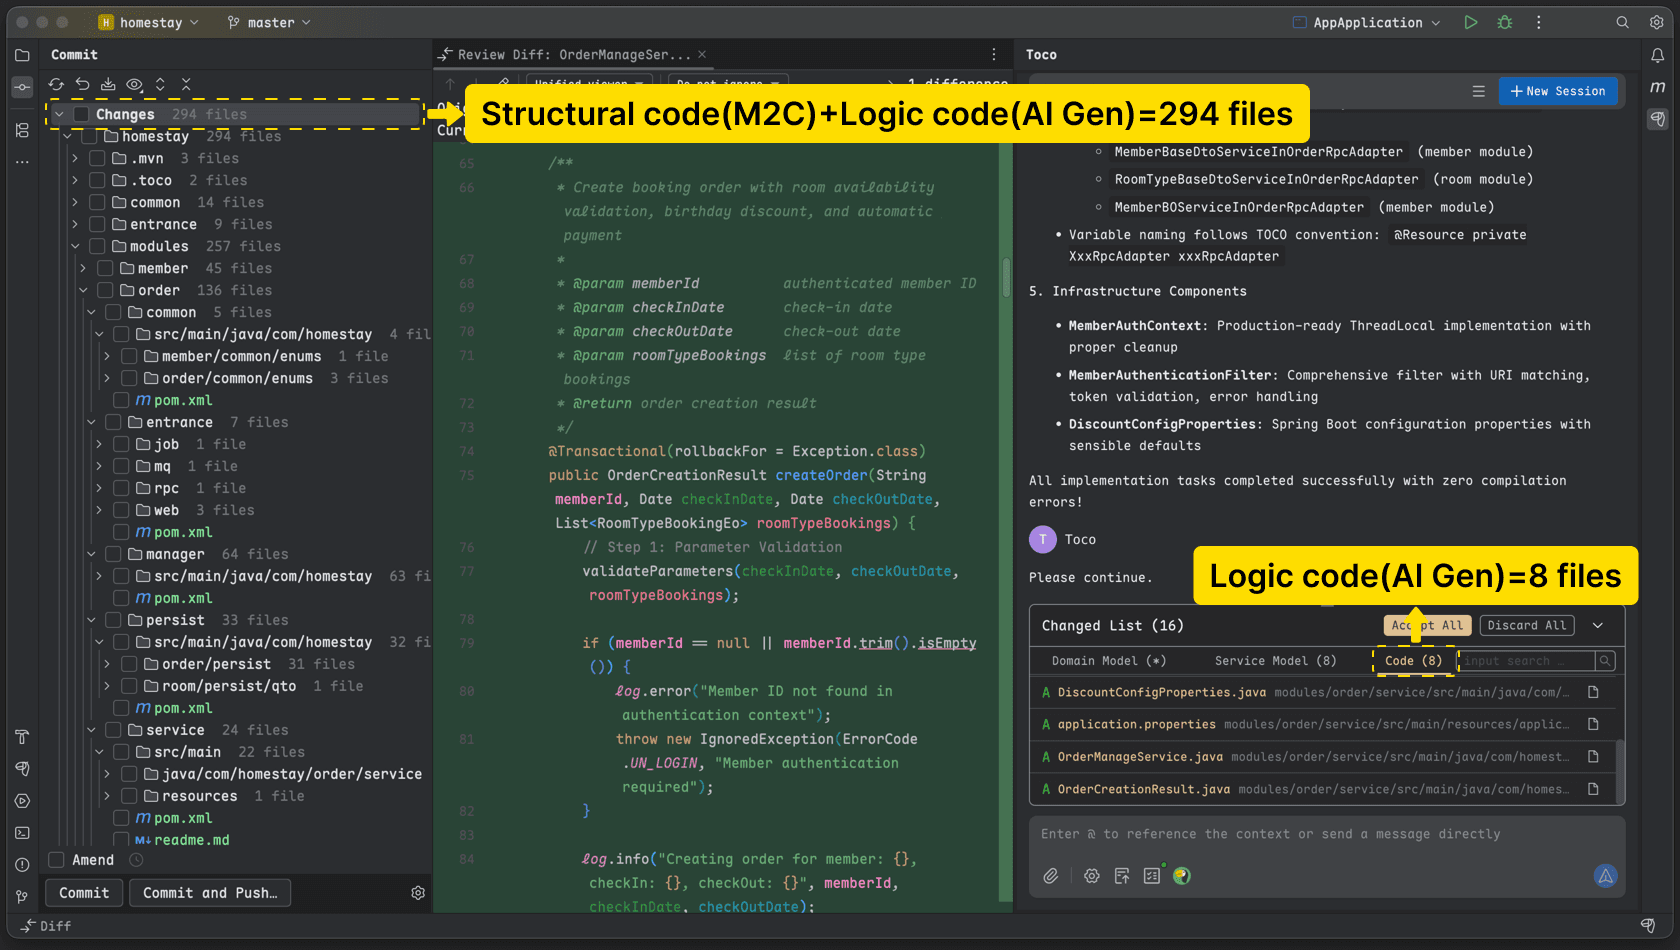Open the Problems tool window
Viewport: 1680px width, 950px height.
pos(21,864)
